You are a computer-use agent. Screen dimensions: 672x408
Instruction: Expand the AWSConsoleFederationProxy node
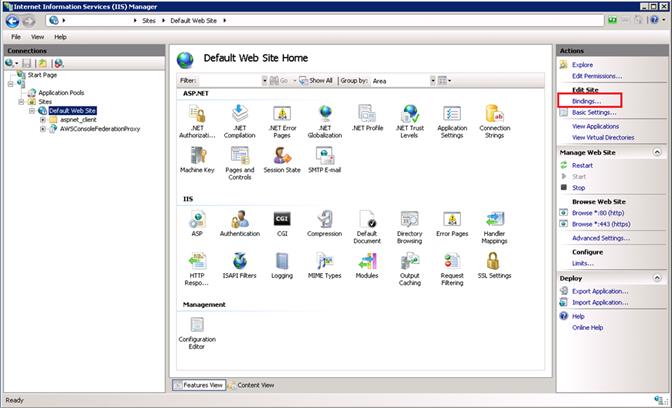pos(42,129)
